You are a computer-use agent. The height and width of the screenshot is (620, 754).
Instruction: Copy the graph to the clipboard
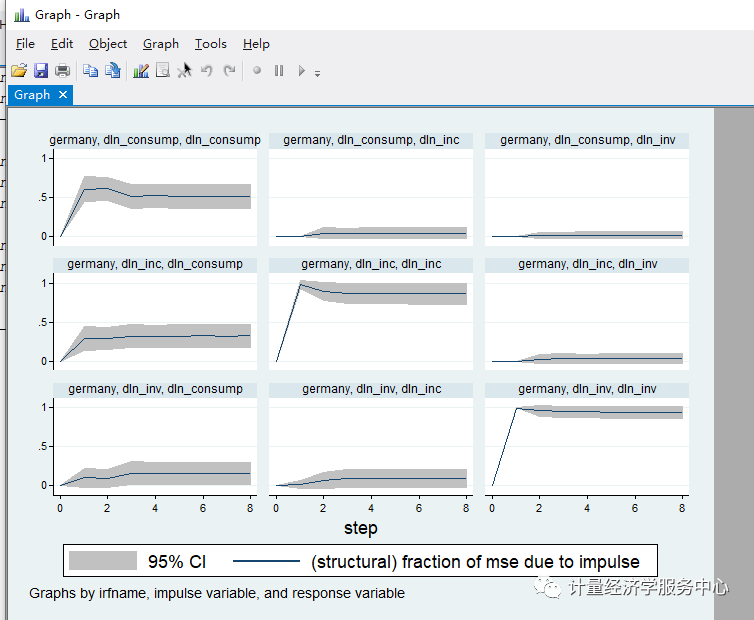[x=90, y=71]
